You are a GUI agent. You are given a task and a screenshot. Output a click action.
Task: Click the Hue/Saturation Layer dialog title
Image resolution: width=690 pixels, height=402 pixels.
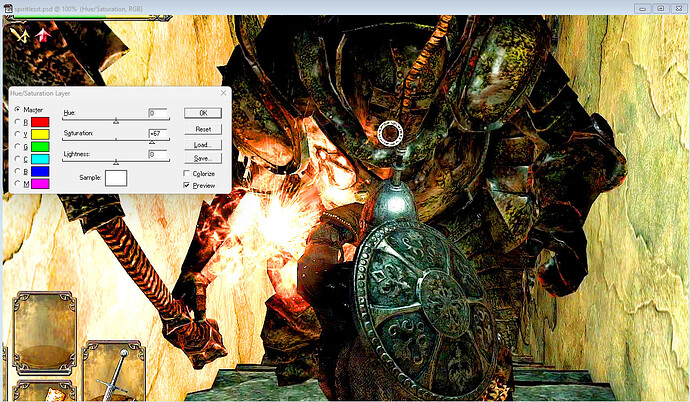[x=40, y=93]
